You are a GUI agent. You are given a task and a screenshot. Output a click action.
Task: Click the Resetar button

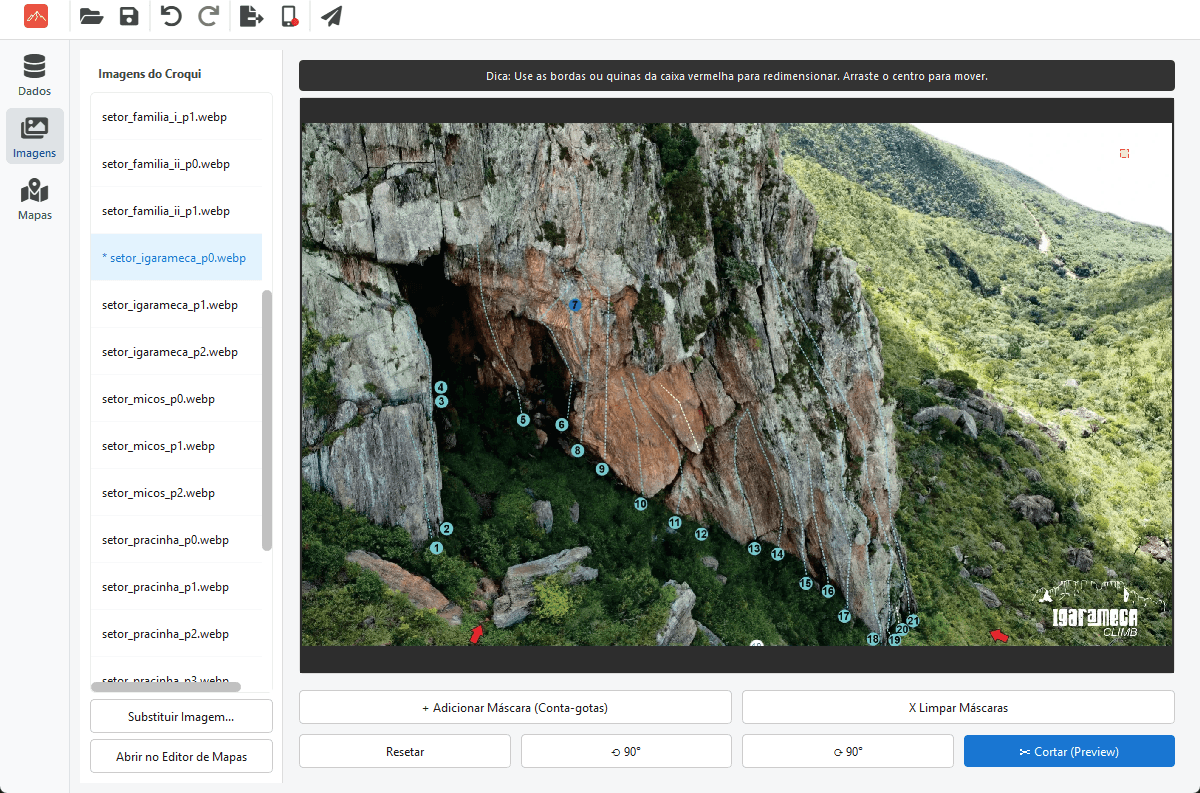click(x=405, y=751)
